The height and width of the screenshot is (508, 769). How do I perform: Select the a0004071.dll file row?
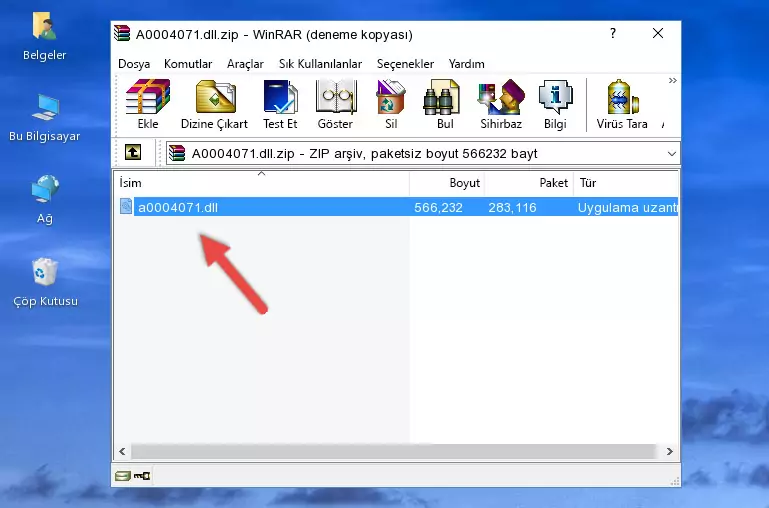[x=397, y=207]
